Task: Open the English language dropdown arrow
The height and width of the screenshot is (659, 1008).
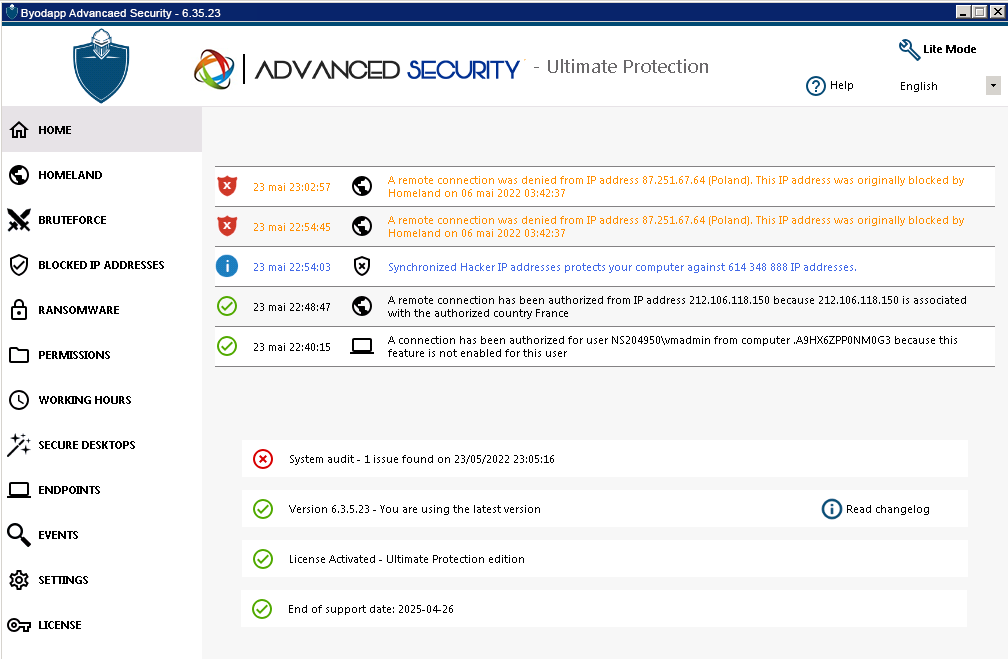Action: click(x=993, y=86)
